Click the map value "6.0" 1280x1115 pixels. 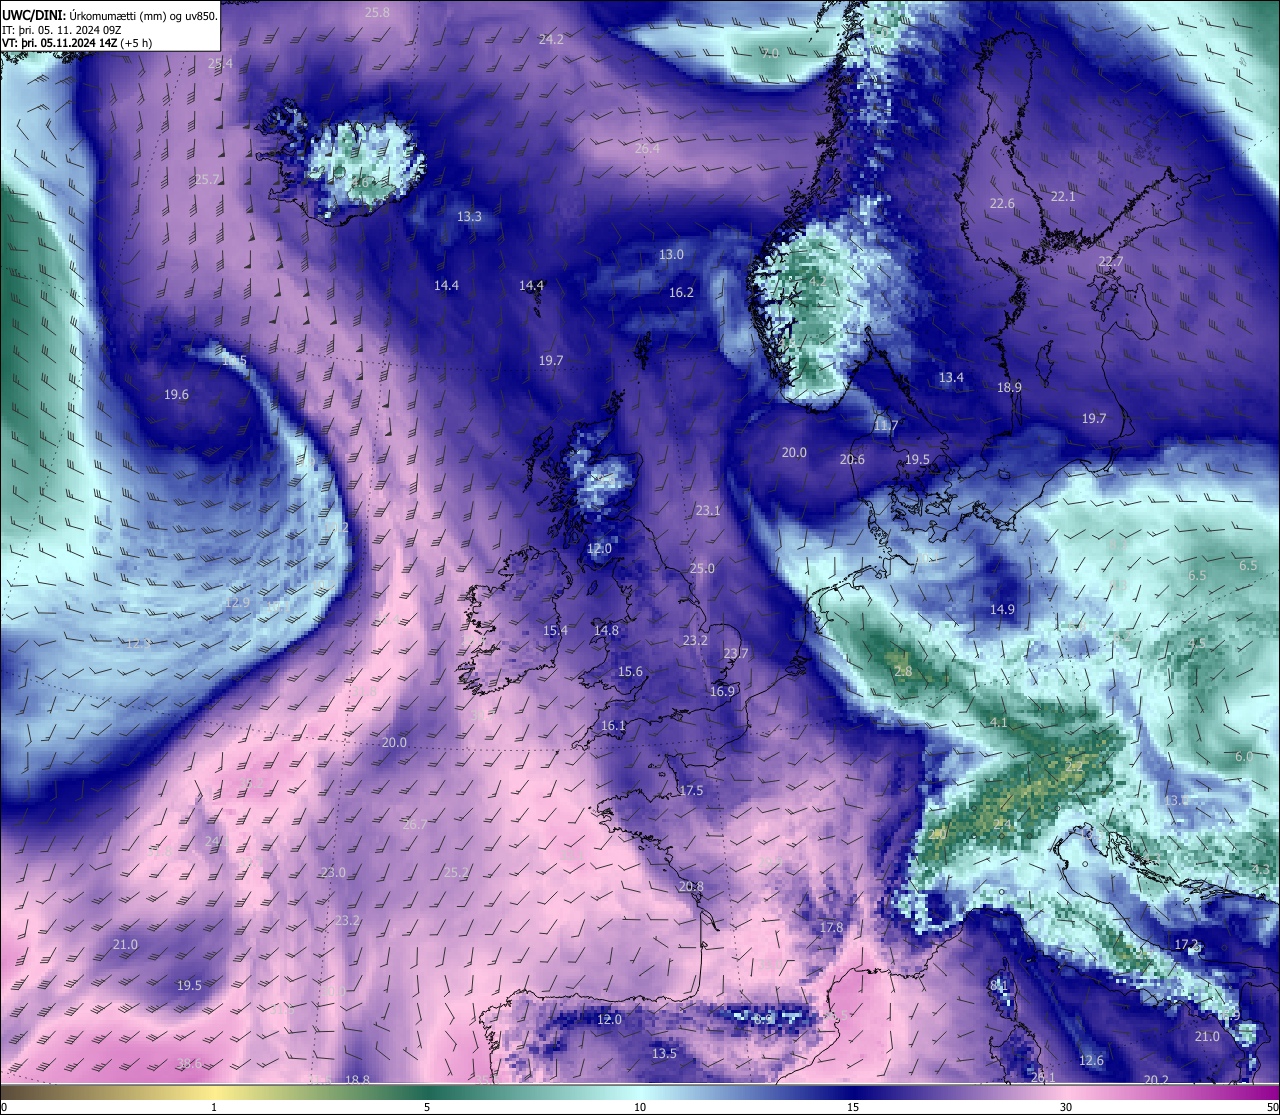click(1244, 757)
